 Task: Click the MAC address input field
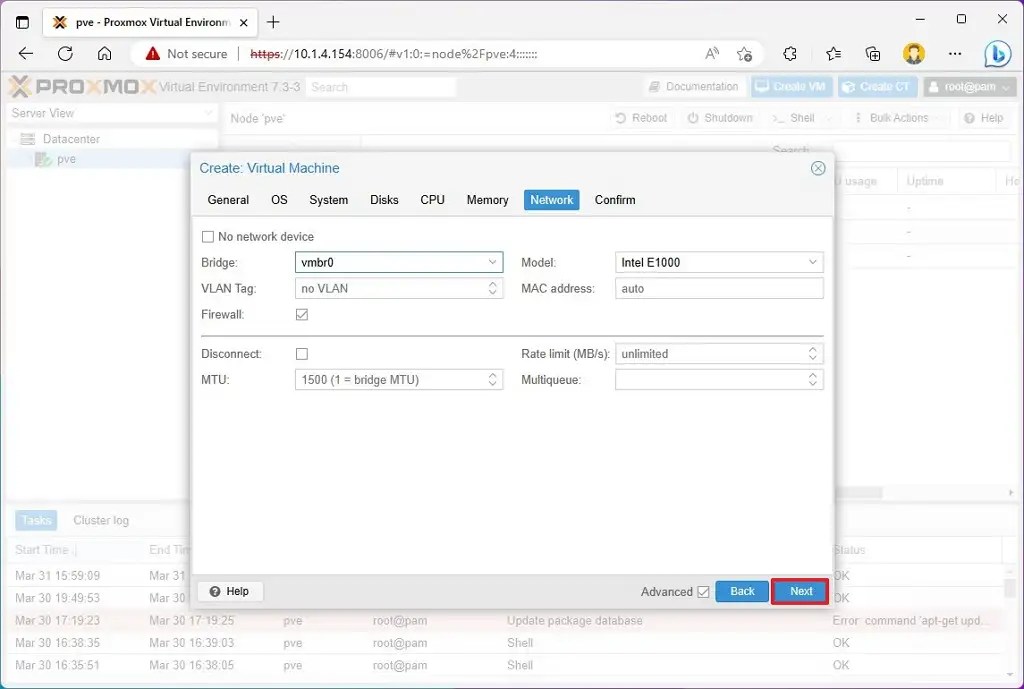tap(719, 288)
